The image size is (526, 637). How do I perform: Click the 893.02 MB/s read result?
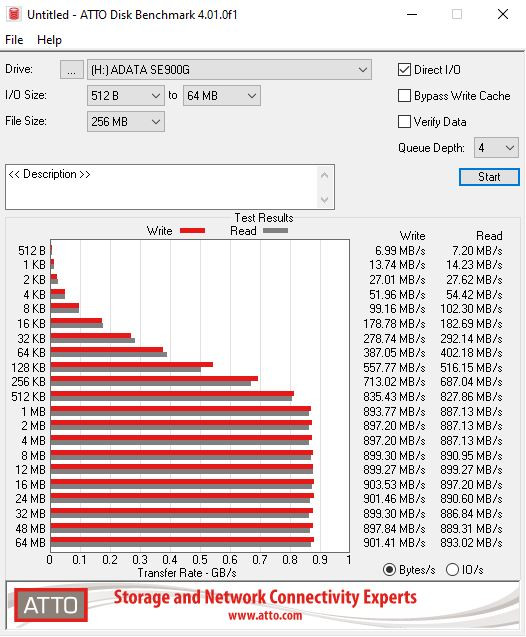coord(471,543)
